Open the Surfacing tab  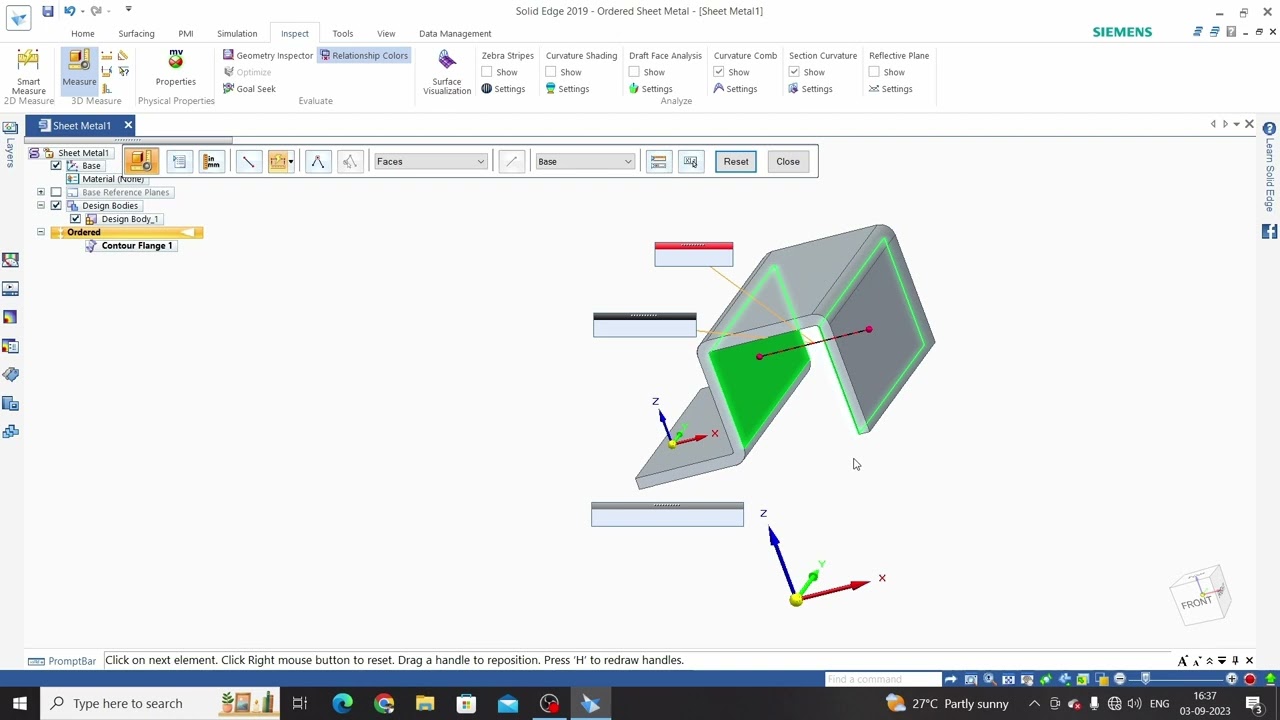(x=136, y=33)
